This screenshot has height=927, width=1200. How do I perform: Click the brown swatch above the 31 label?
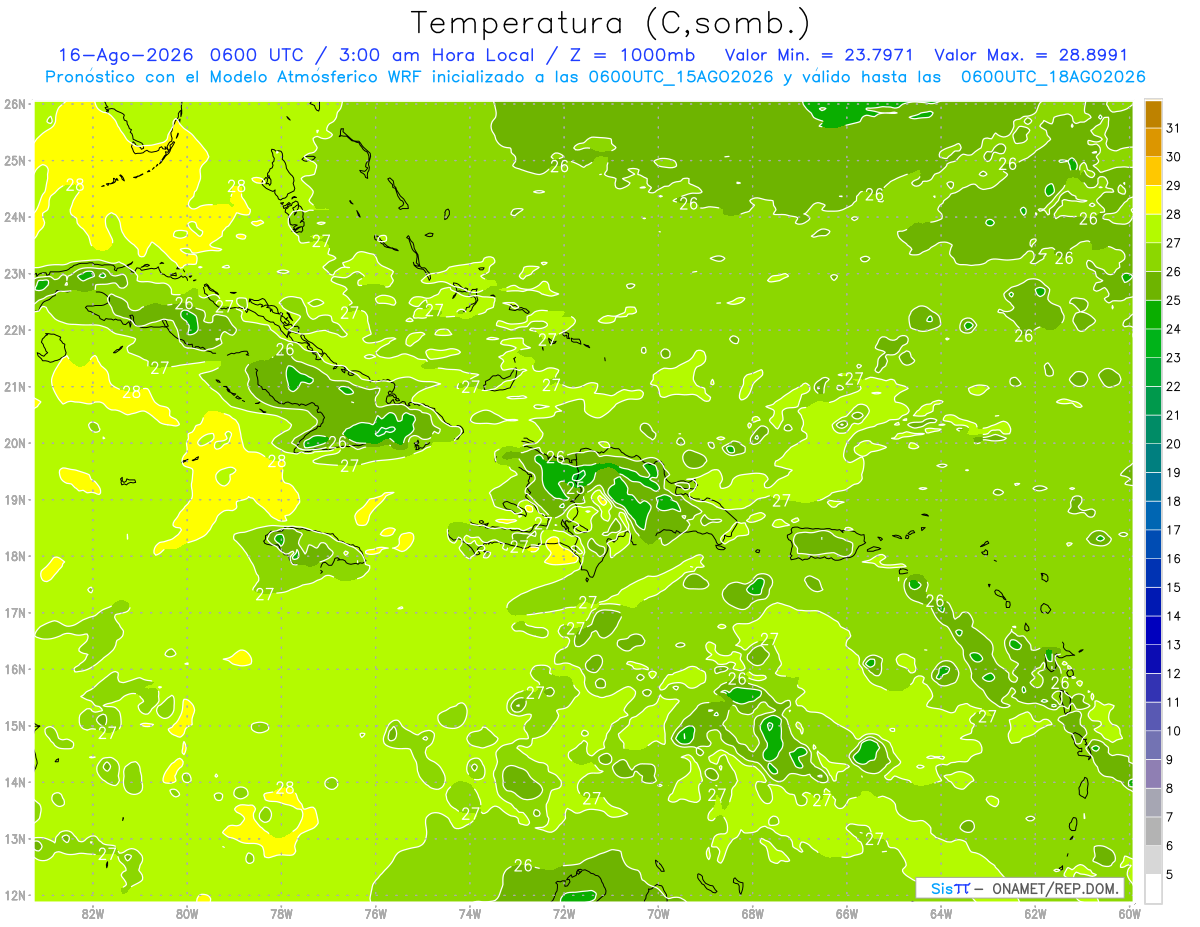[x=1153, y=114]
